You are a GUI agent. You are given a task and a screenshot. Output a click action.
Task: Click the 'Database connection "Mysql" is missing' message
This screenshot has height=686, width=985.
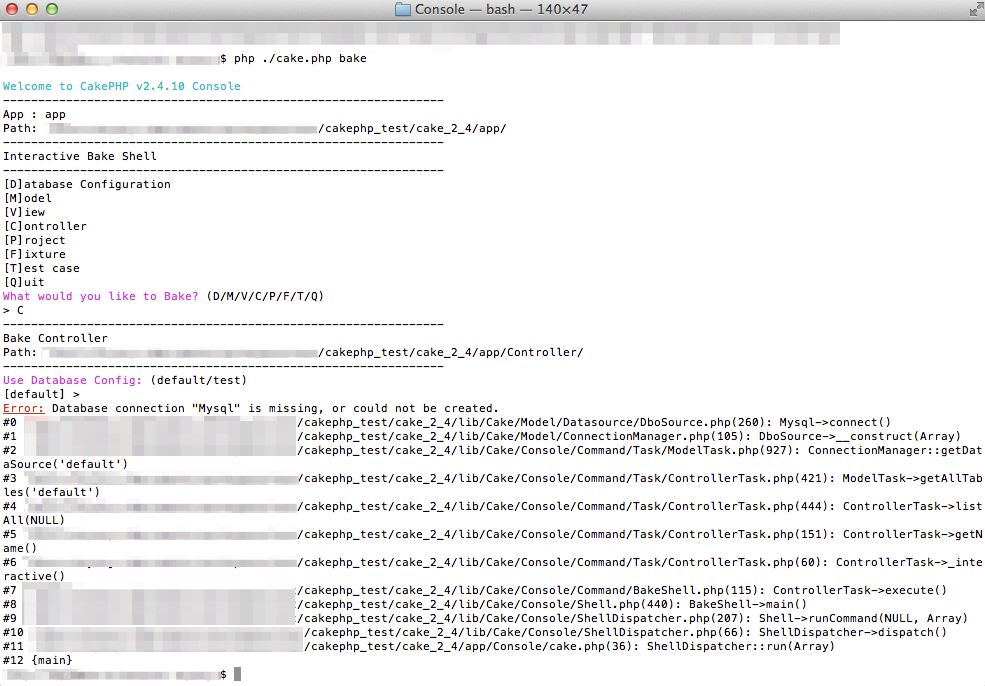tap(275, 408)
